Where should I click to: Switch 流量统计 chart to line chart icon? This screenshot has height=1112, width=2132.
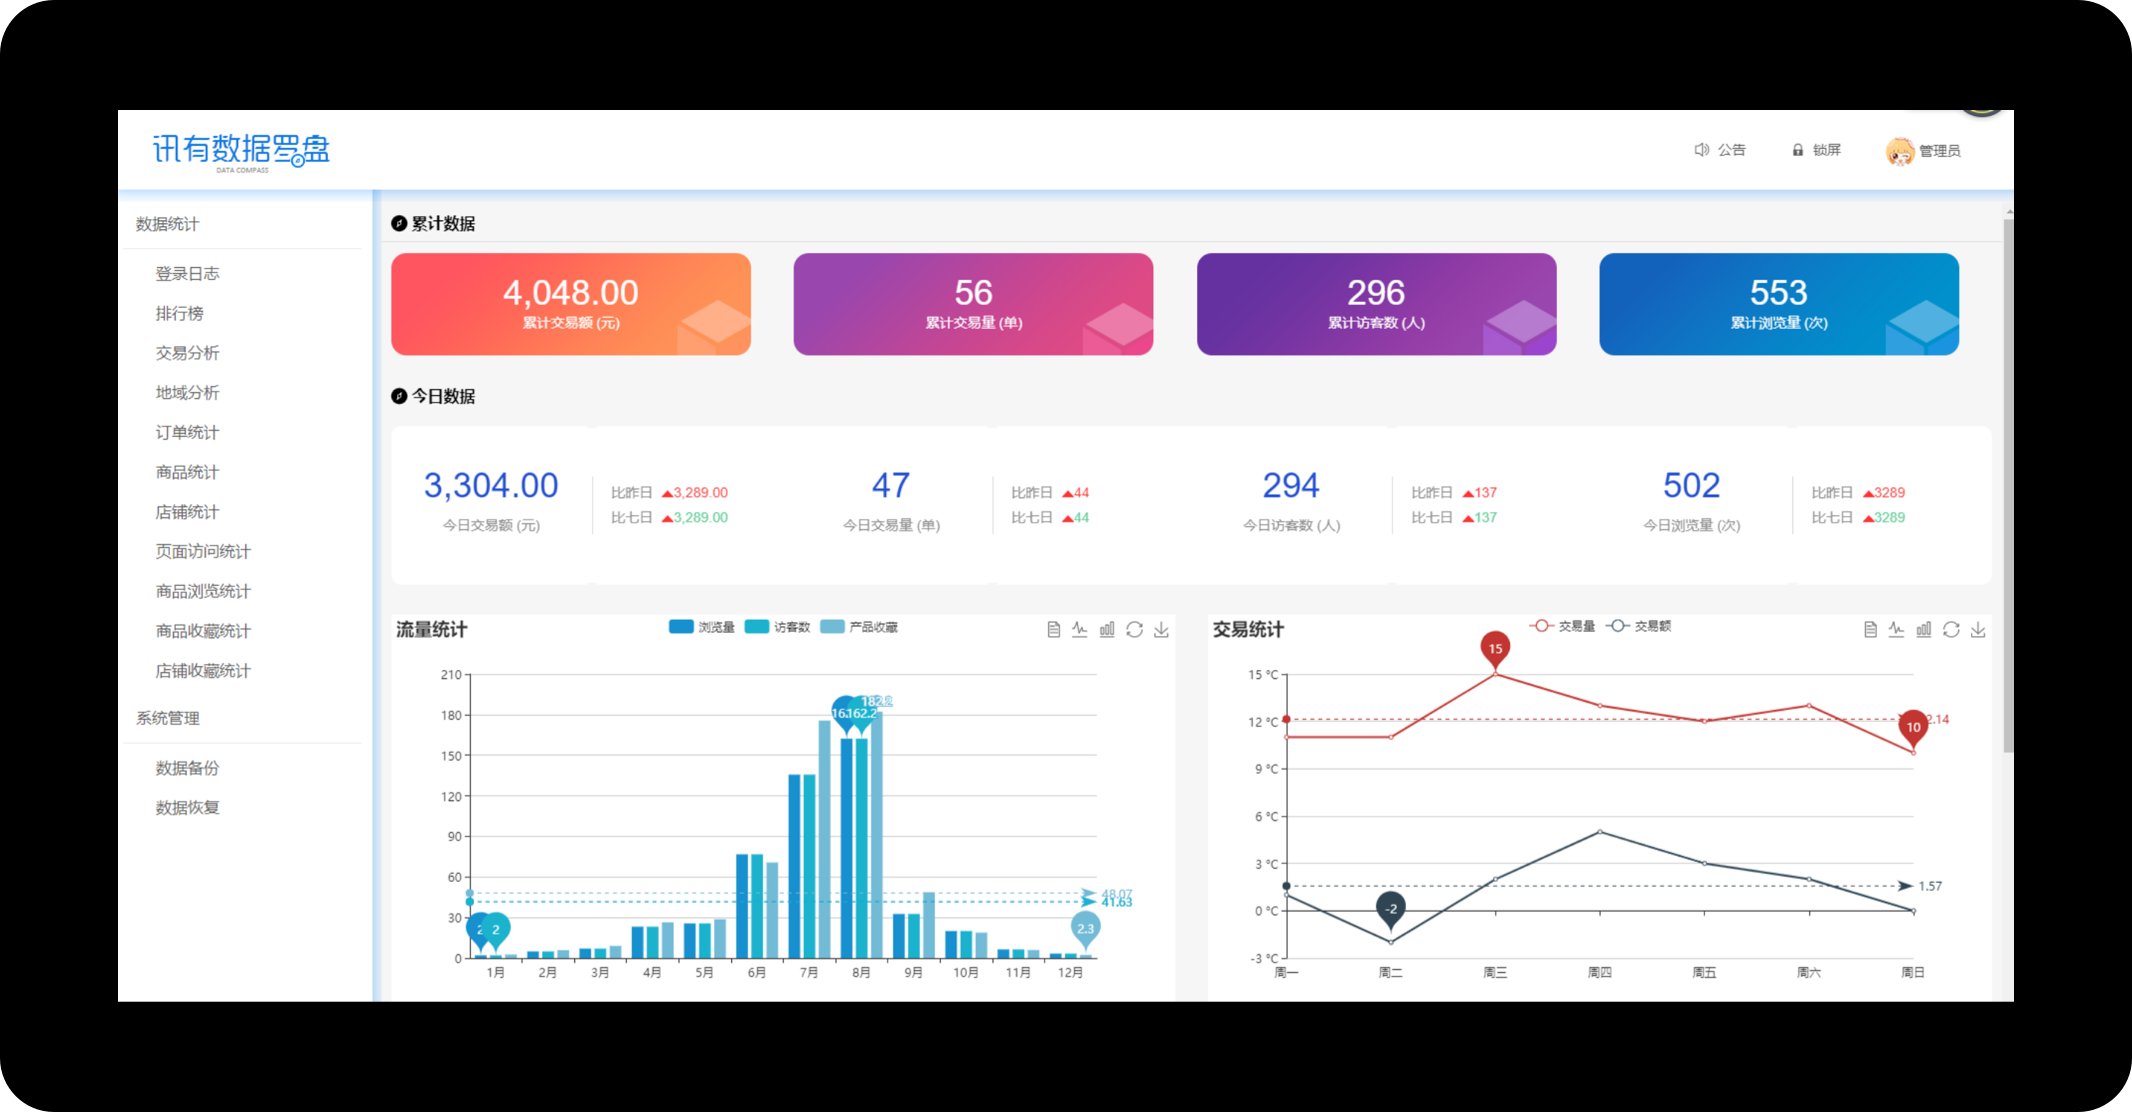point(1080,629)
